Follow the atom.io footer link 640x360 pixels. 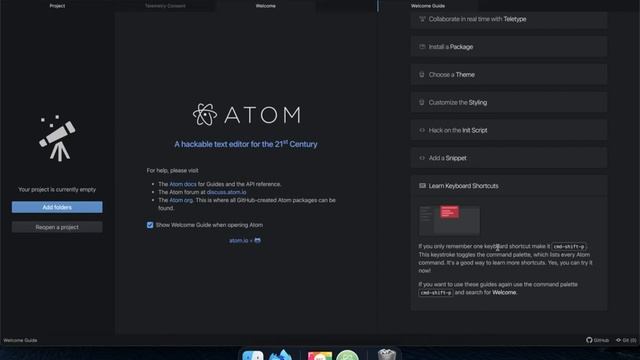(x=239, y=240)
